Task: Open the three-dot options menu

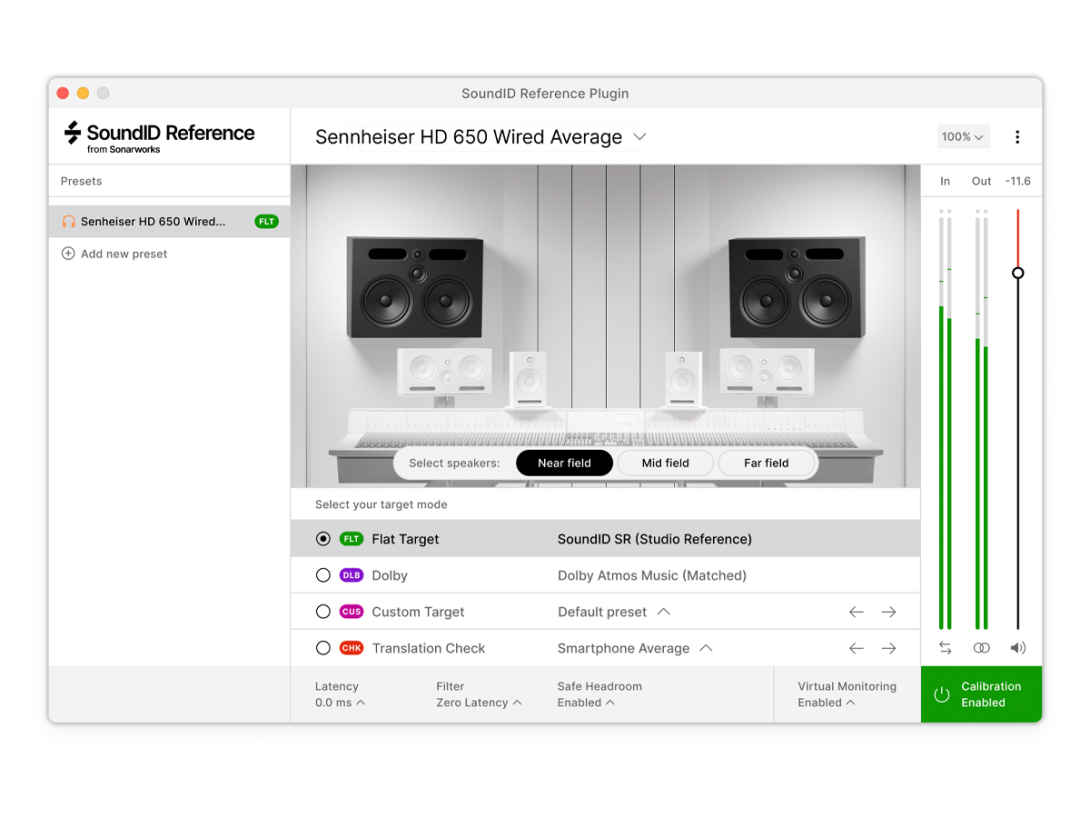Action: [1017, 136]
